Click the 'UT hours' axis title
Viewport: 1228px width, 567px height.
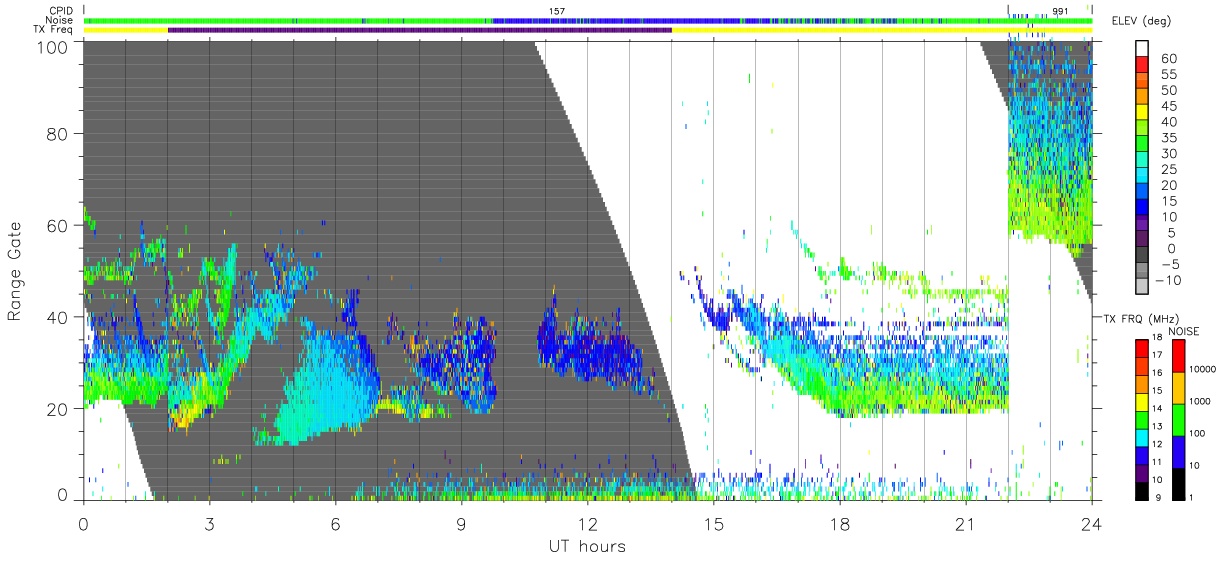click(587, 547)
